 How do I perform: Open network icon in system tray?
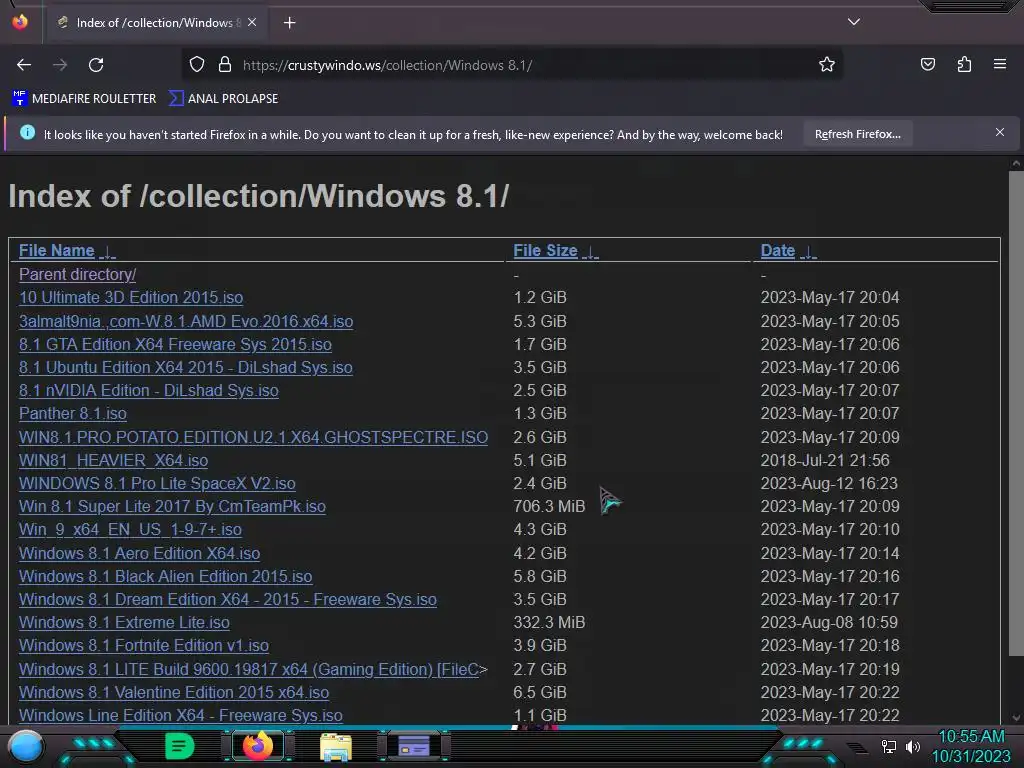point(888,746)
